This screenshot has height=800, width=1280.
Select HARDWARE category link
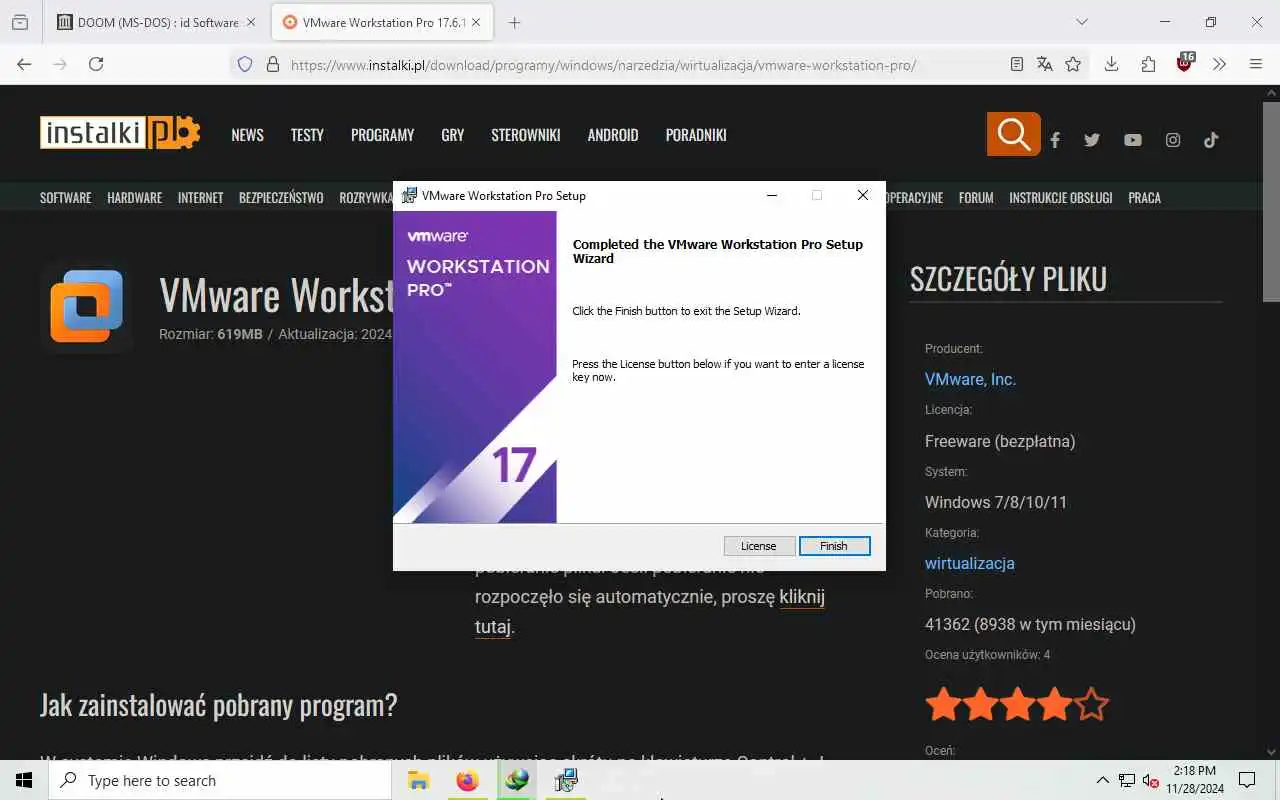(135, 198)
